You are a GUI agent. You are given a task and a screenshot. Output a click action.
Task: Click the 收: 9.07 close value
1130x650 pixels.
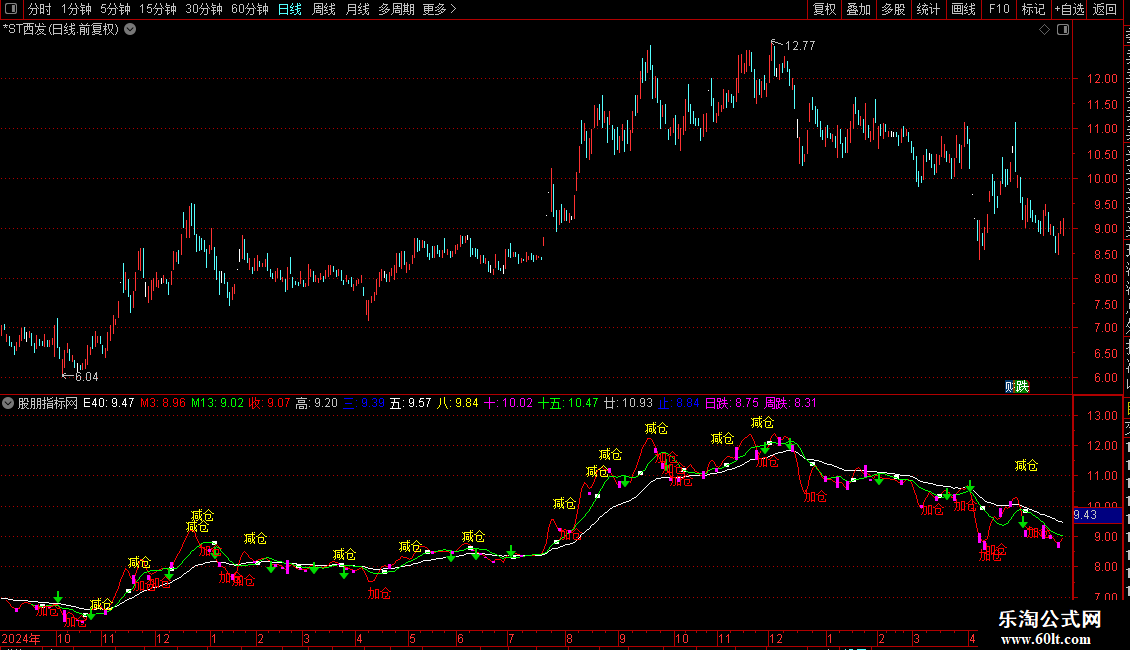click(270, 403)
